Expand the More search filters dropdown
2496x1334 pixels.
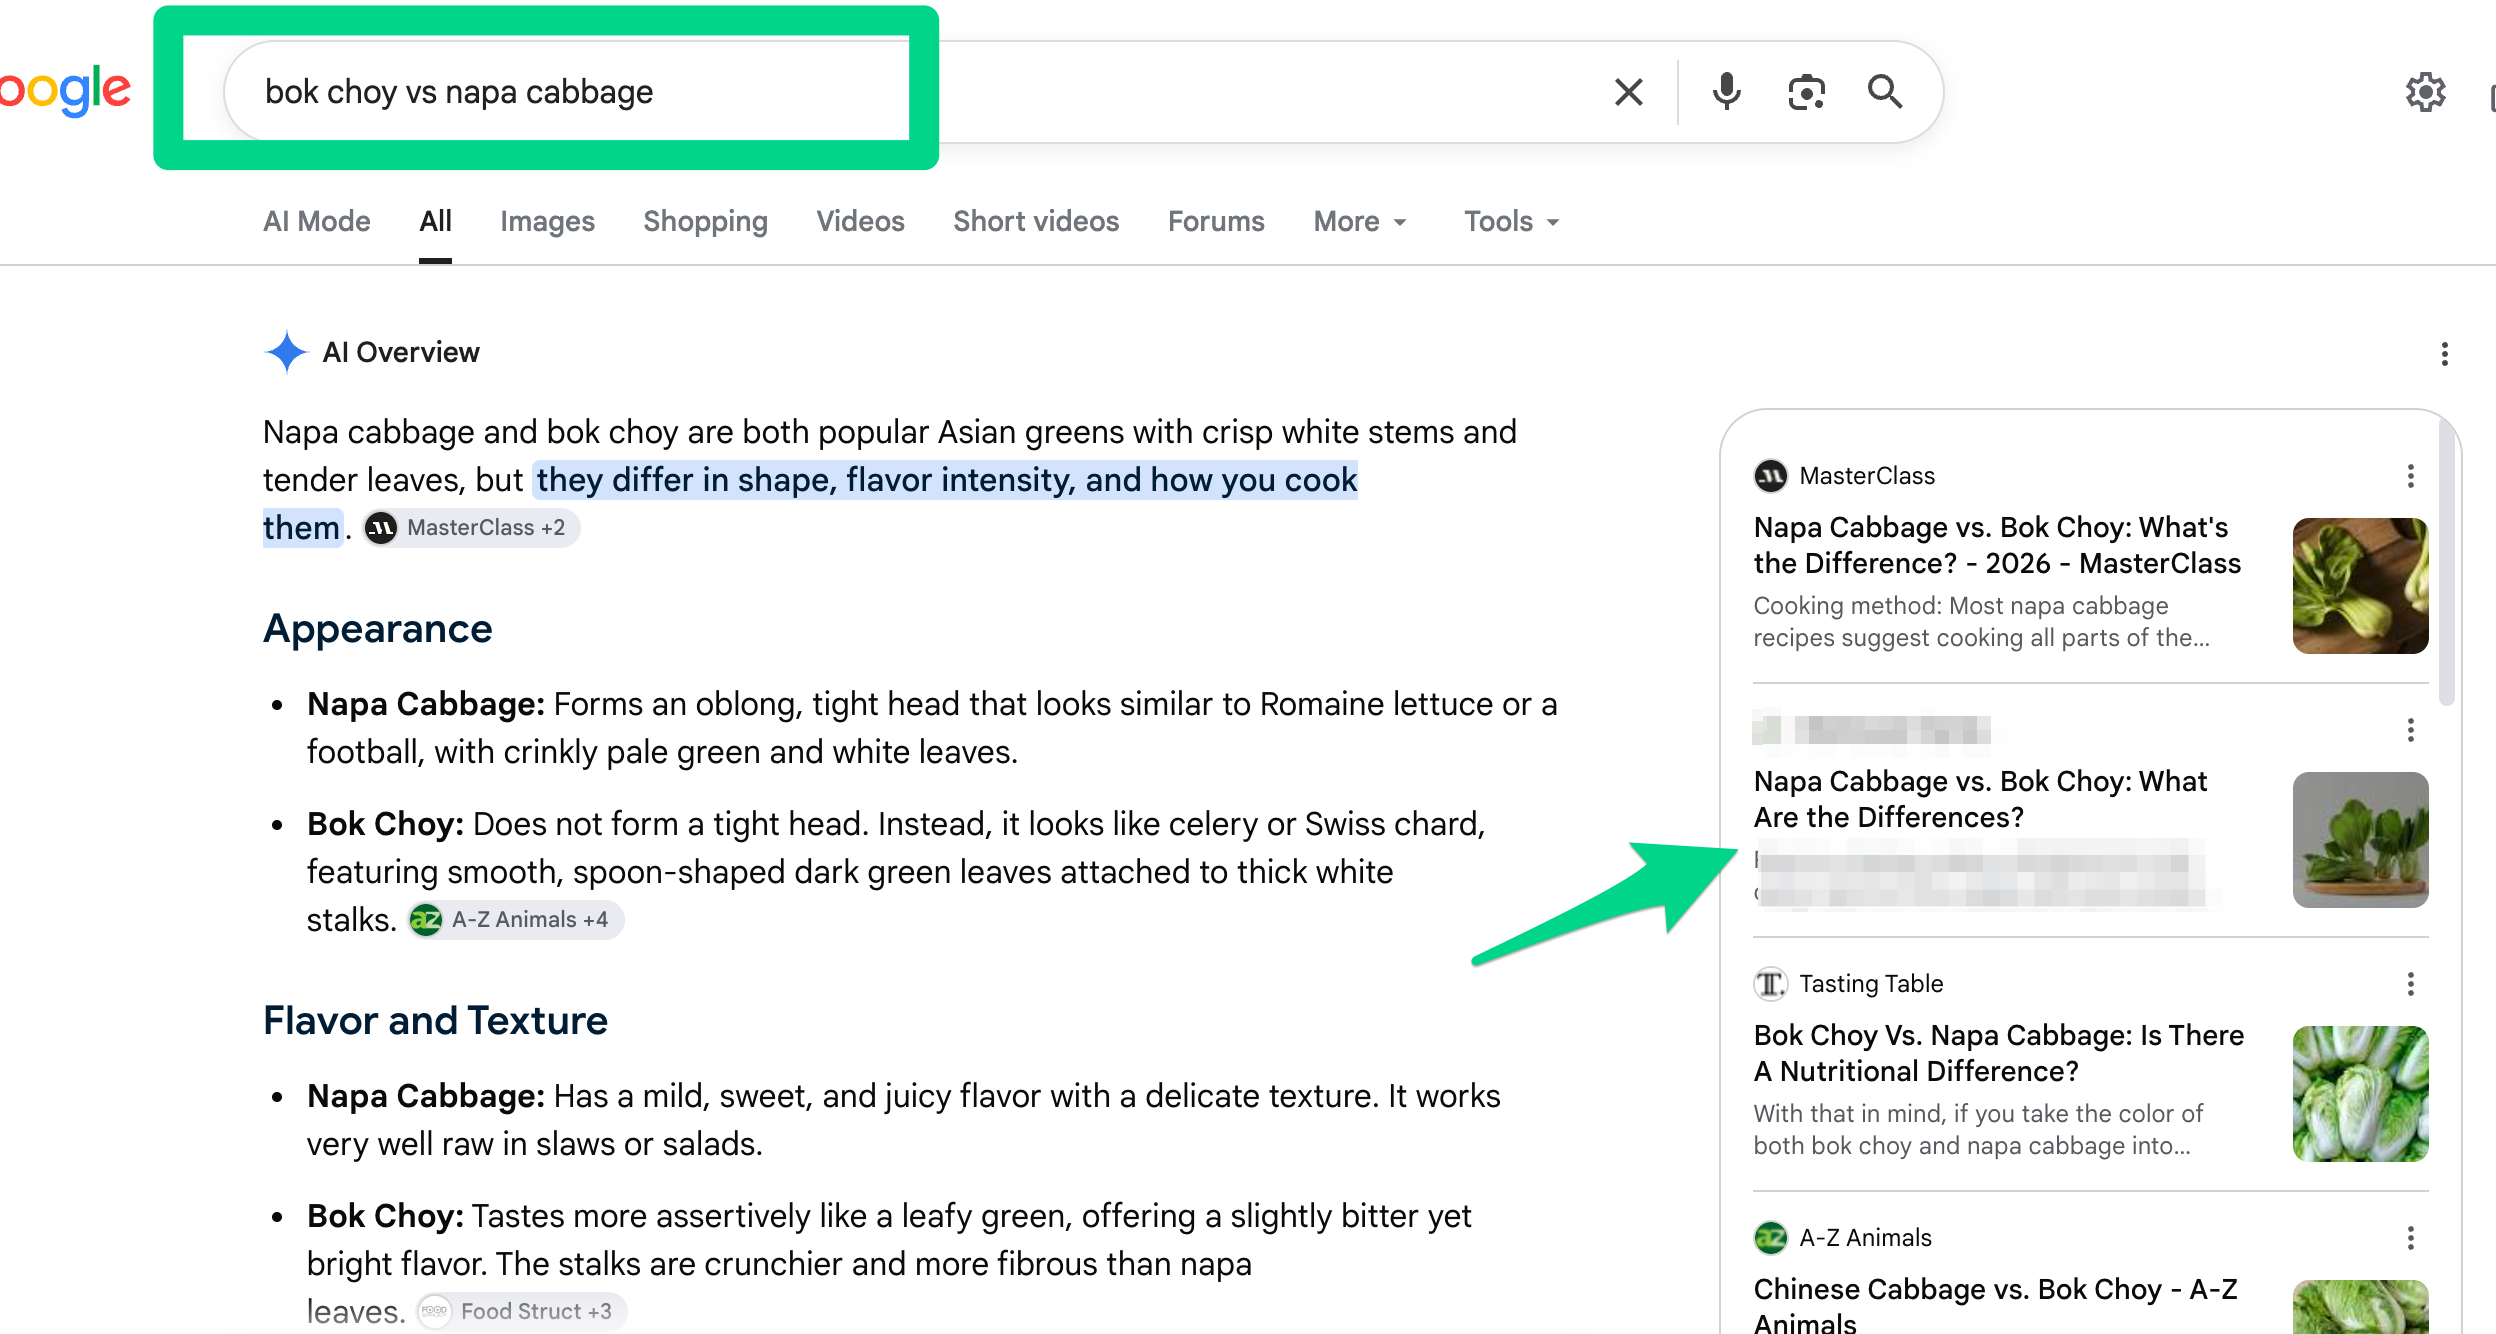[x=1360, y=221]
